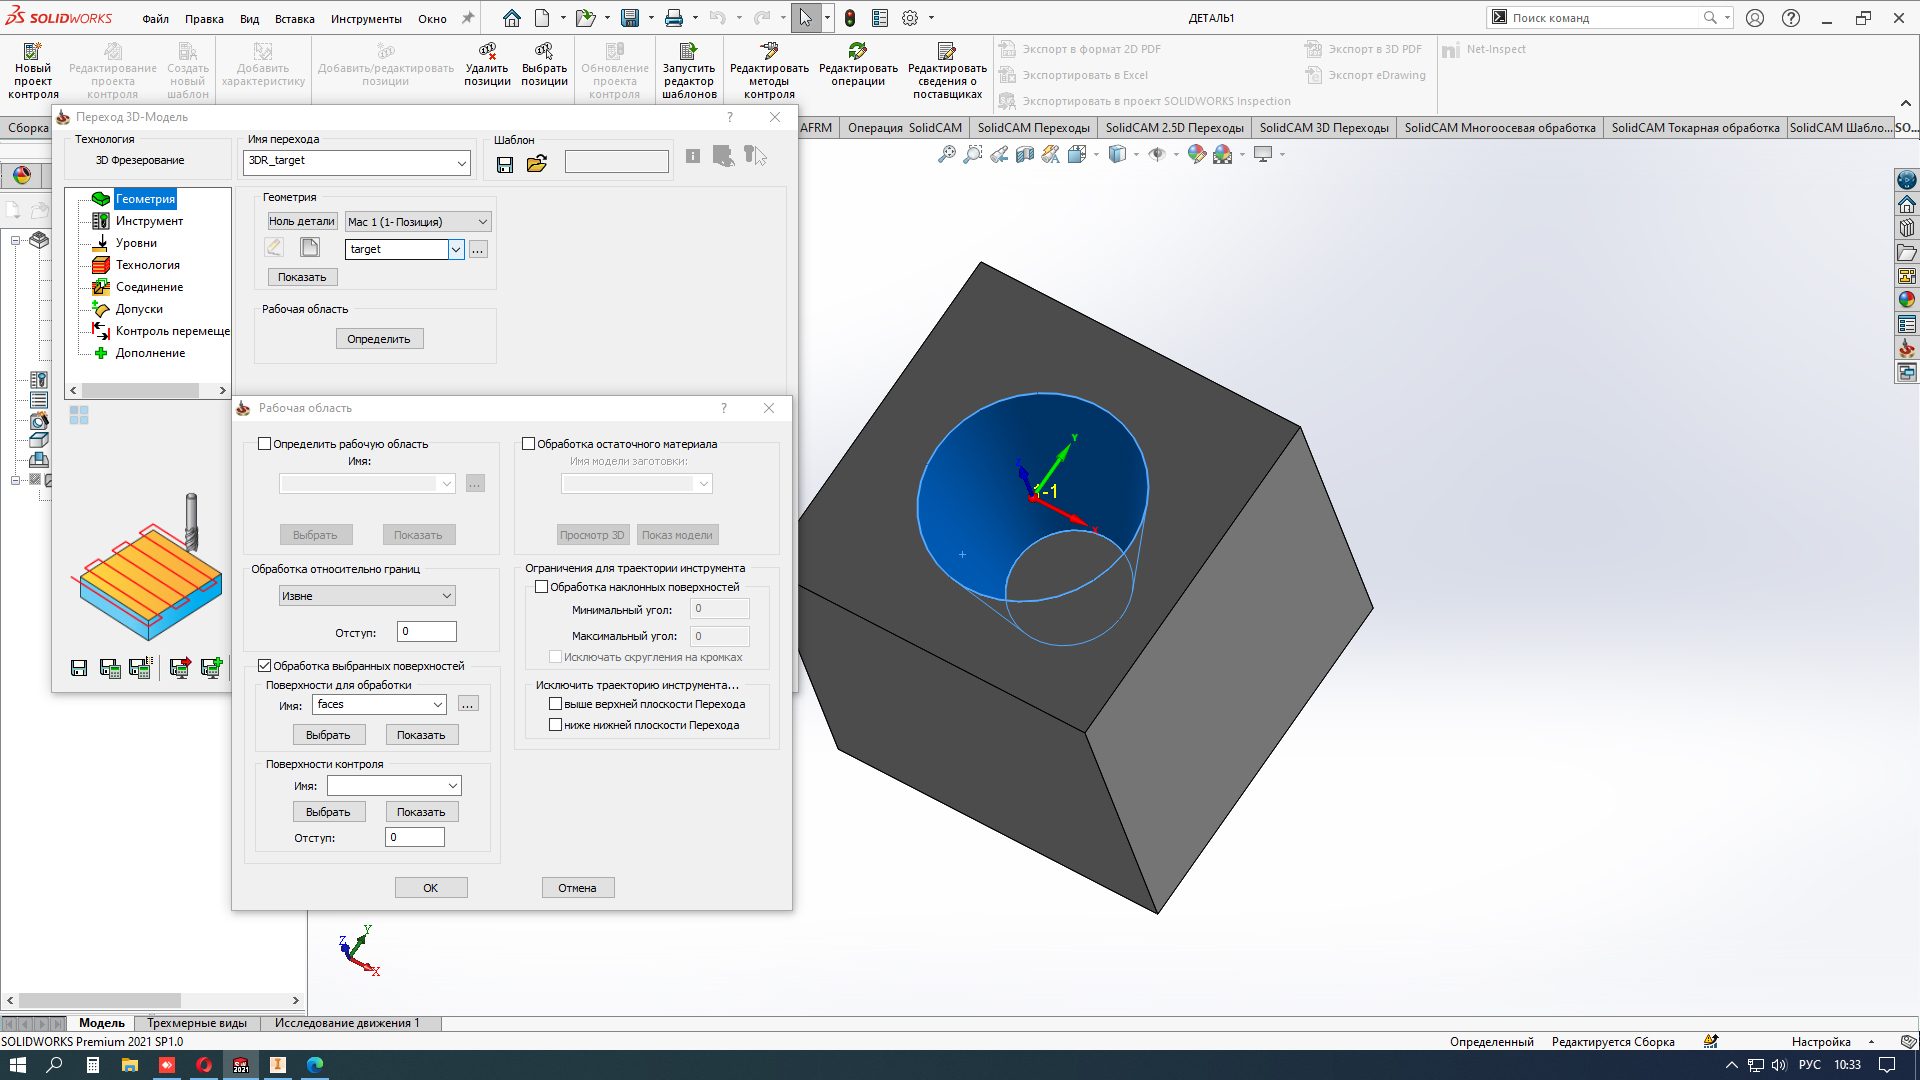Screen dimensions: 1920x1080
Task: Click the Appearances color ball sidebar icon
Action: [1907, 299]
